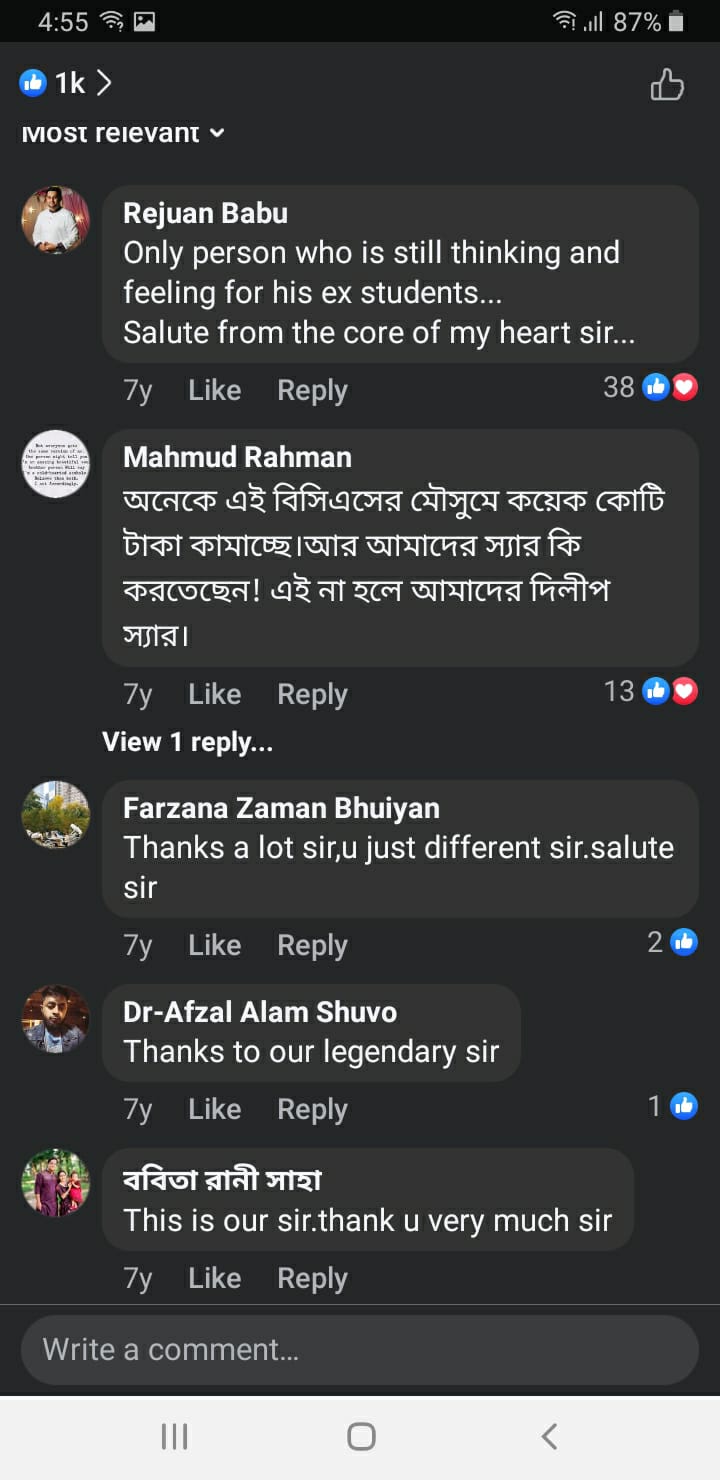720x1480 pixels.
Task: Open the recent apps navigation button
Action: pos(175,1437)
